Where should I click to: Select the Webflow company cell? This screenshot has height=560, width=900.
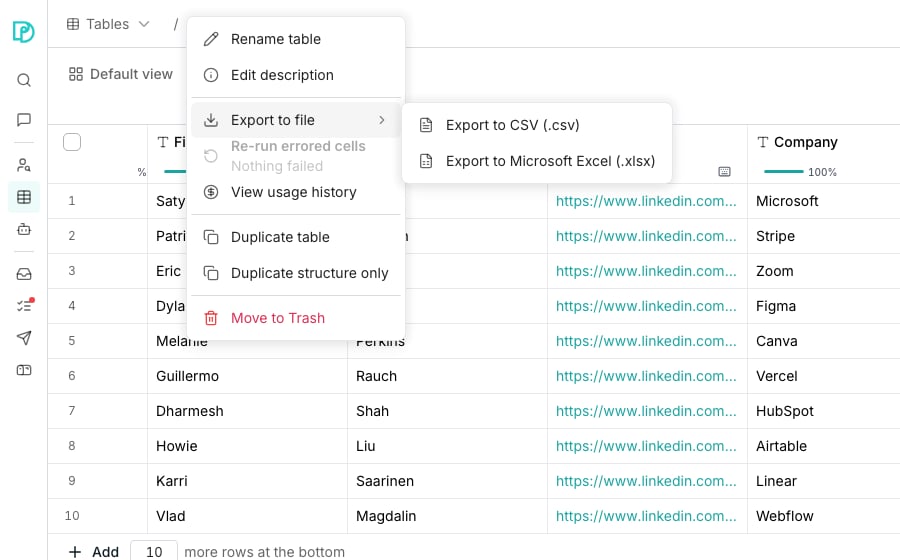coord(824,516)
